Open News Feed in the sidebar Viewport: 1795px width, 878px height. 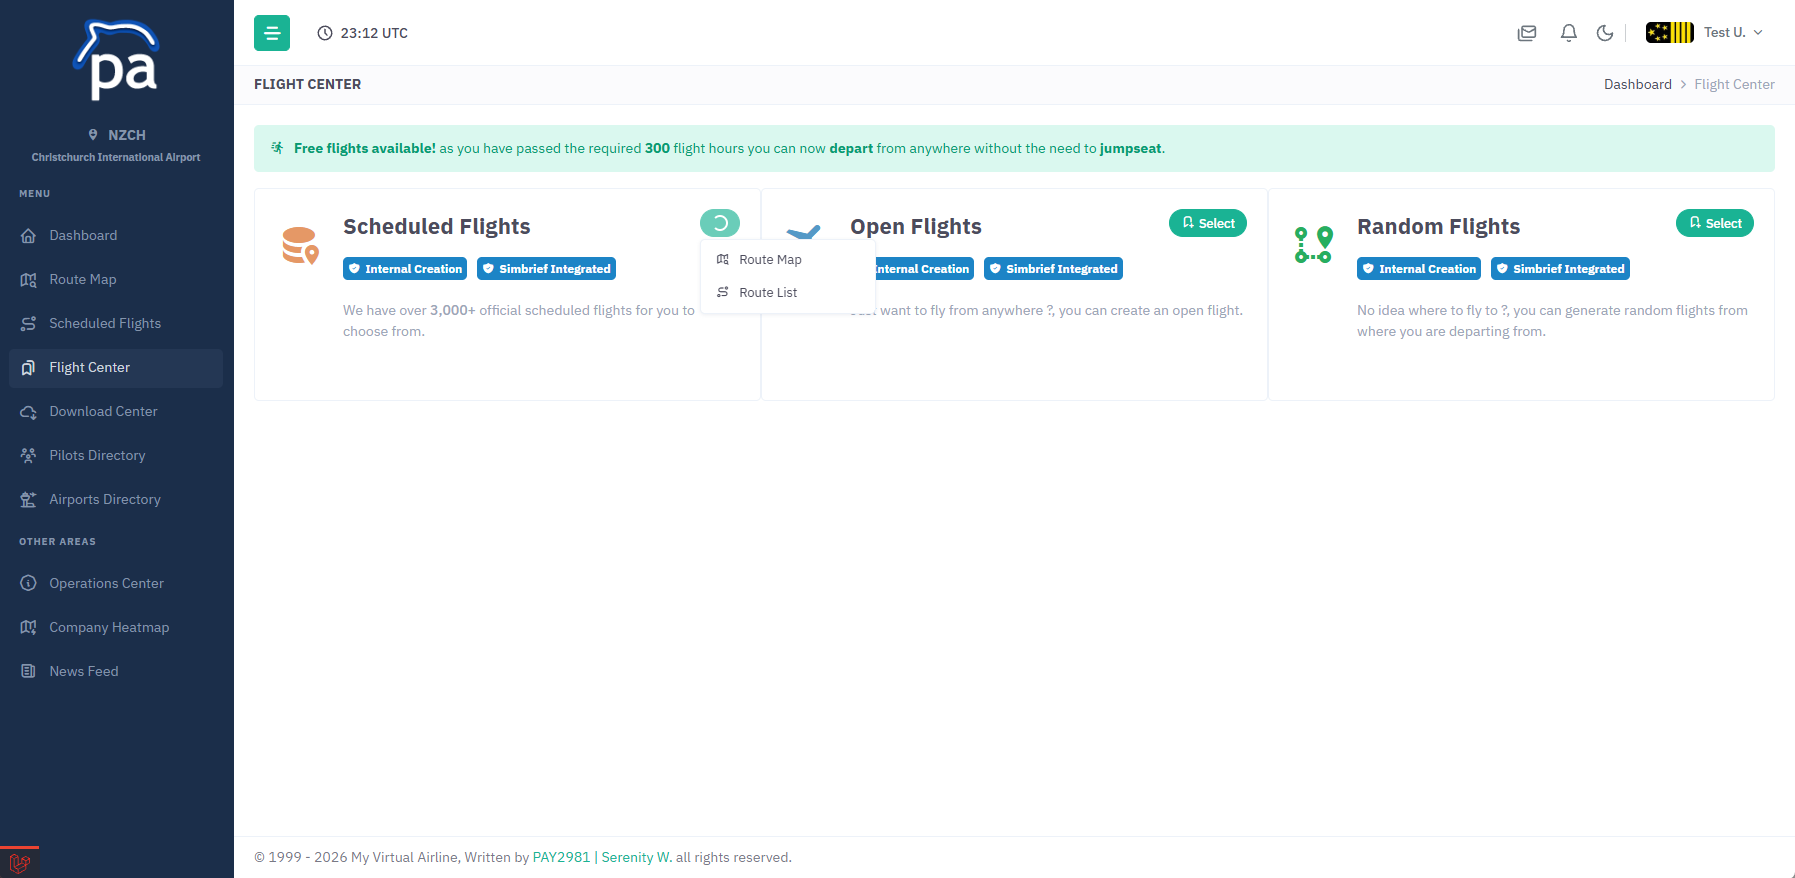[116, 671]
